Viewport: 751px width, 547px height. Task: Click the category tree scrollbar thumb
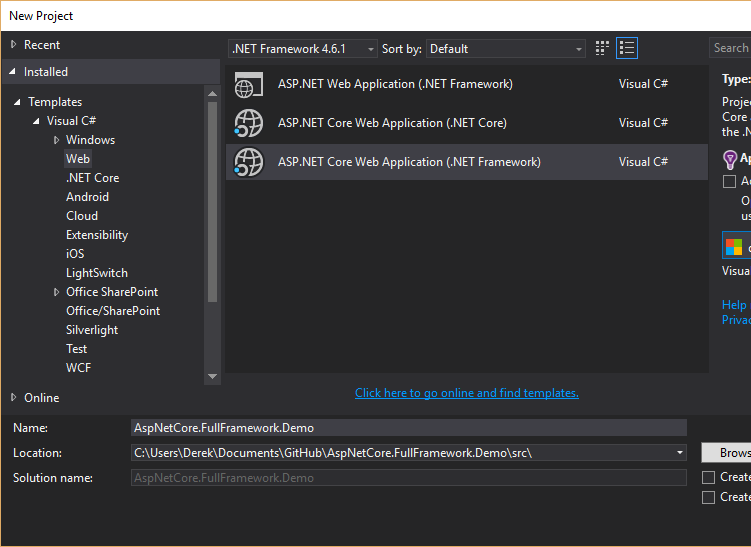point(213,202)
